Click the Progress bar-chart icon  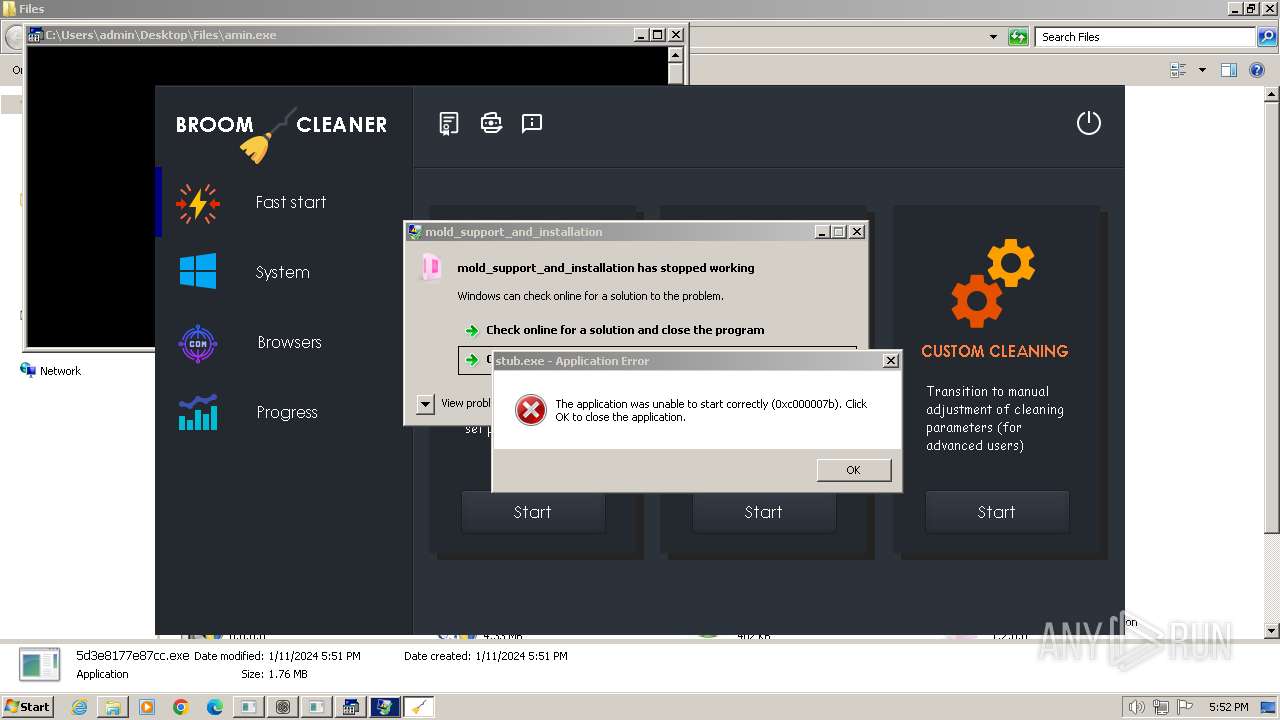198,413
